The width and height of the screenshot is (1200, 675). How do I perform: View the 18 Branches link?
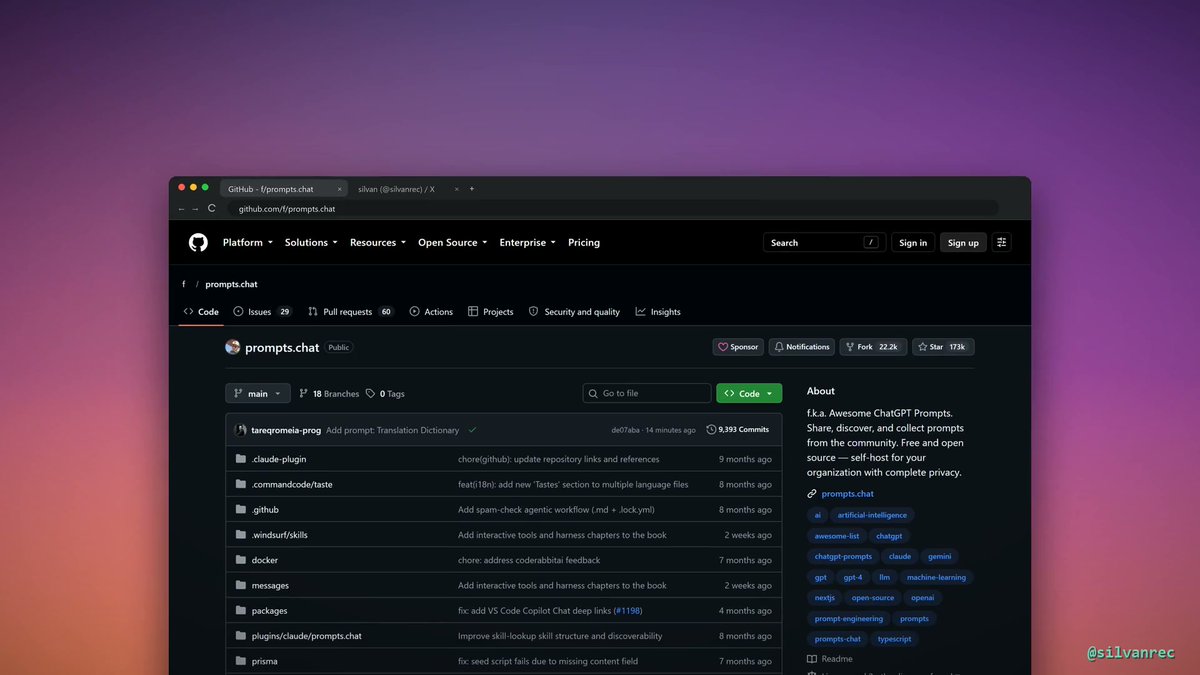(x=329, y=394)
